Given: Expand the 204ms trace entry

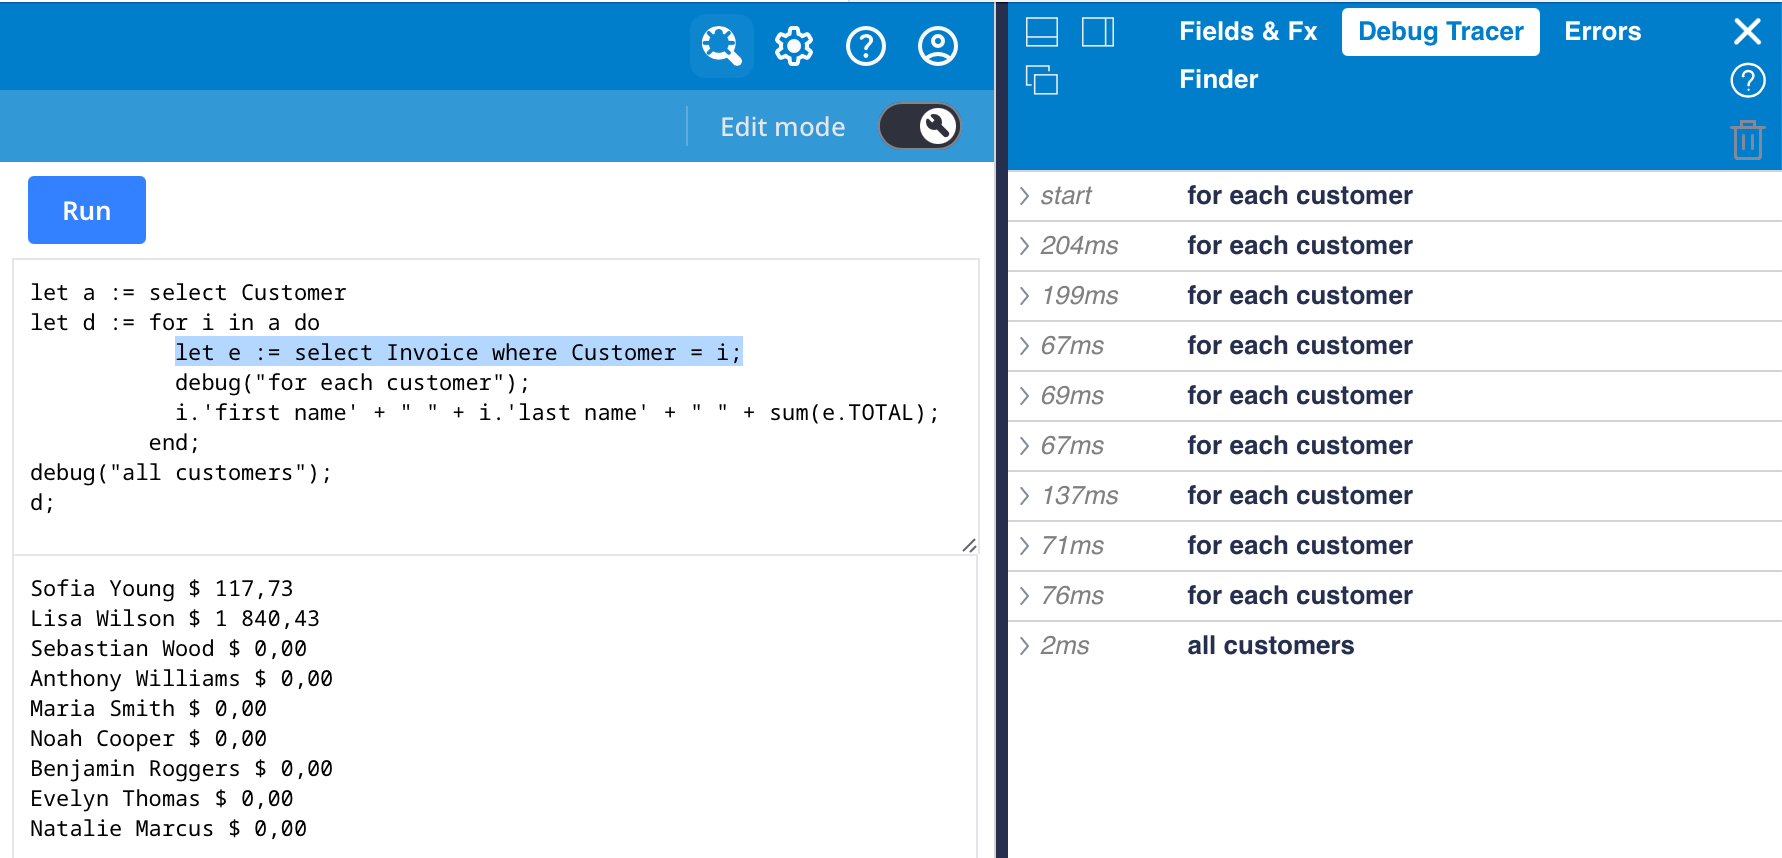Looking at the screenshot, I should click(x=1025, y=246).
